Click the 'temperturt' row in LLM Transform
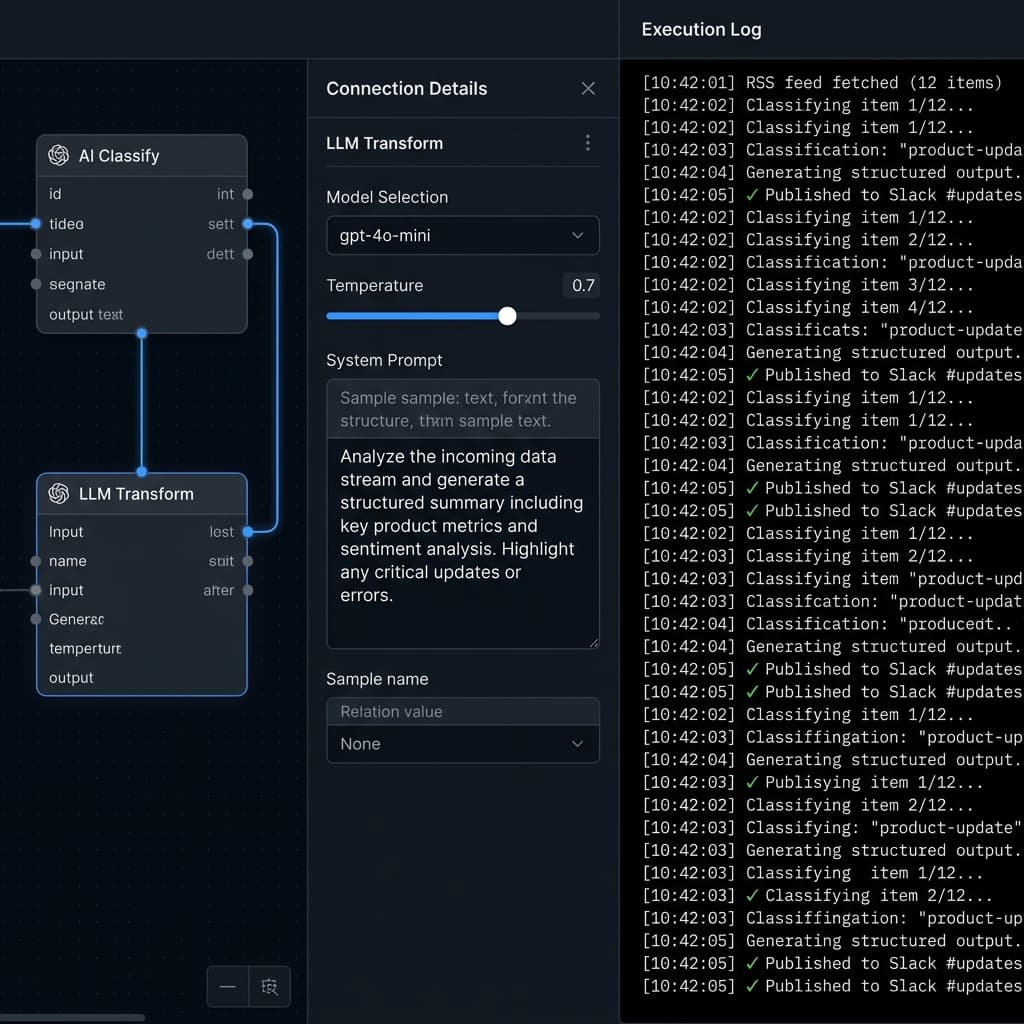 pos(142,648)
